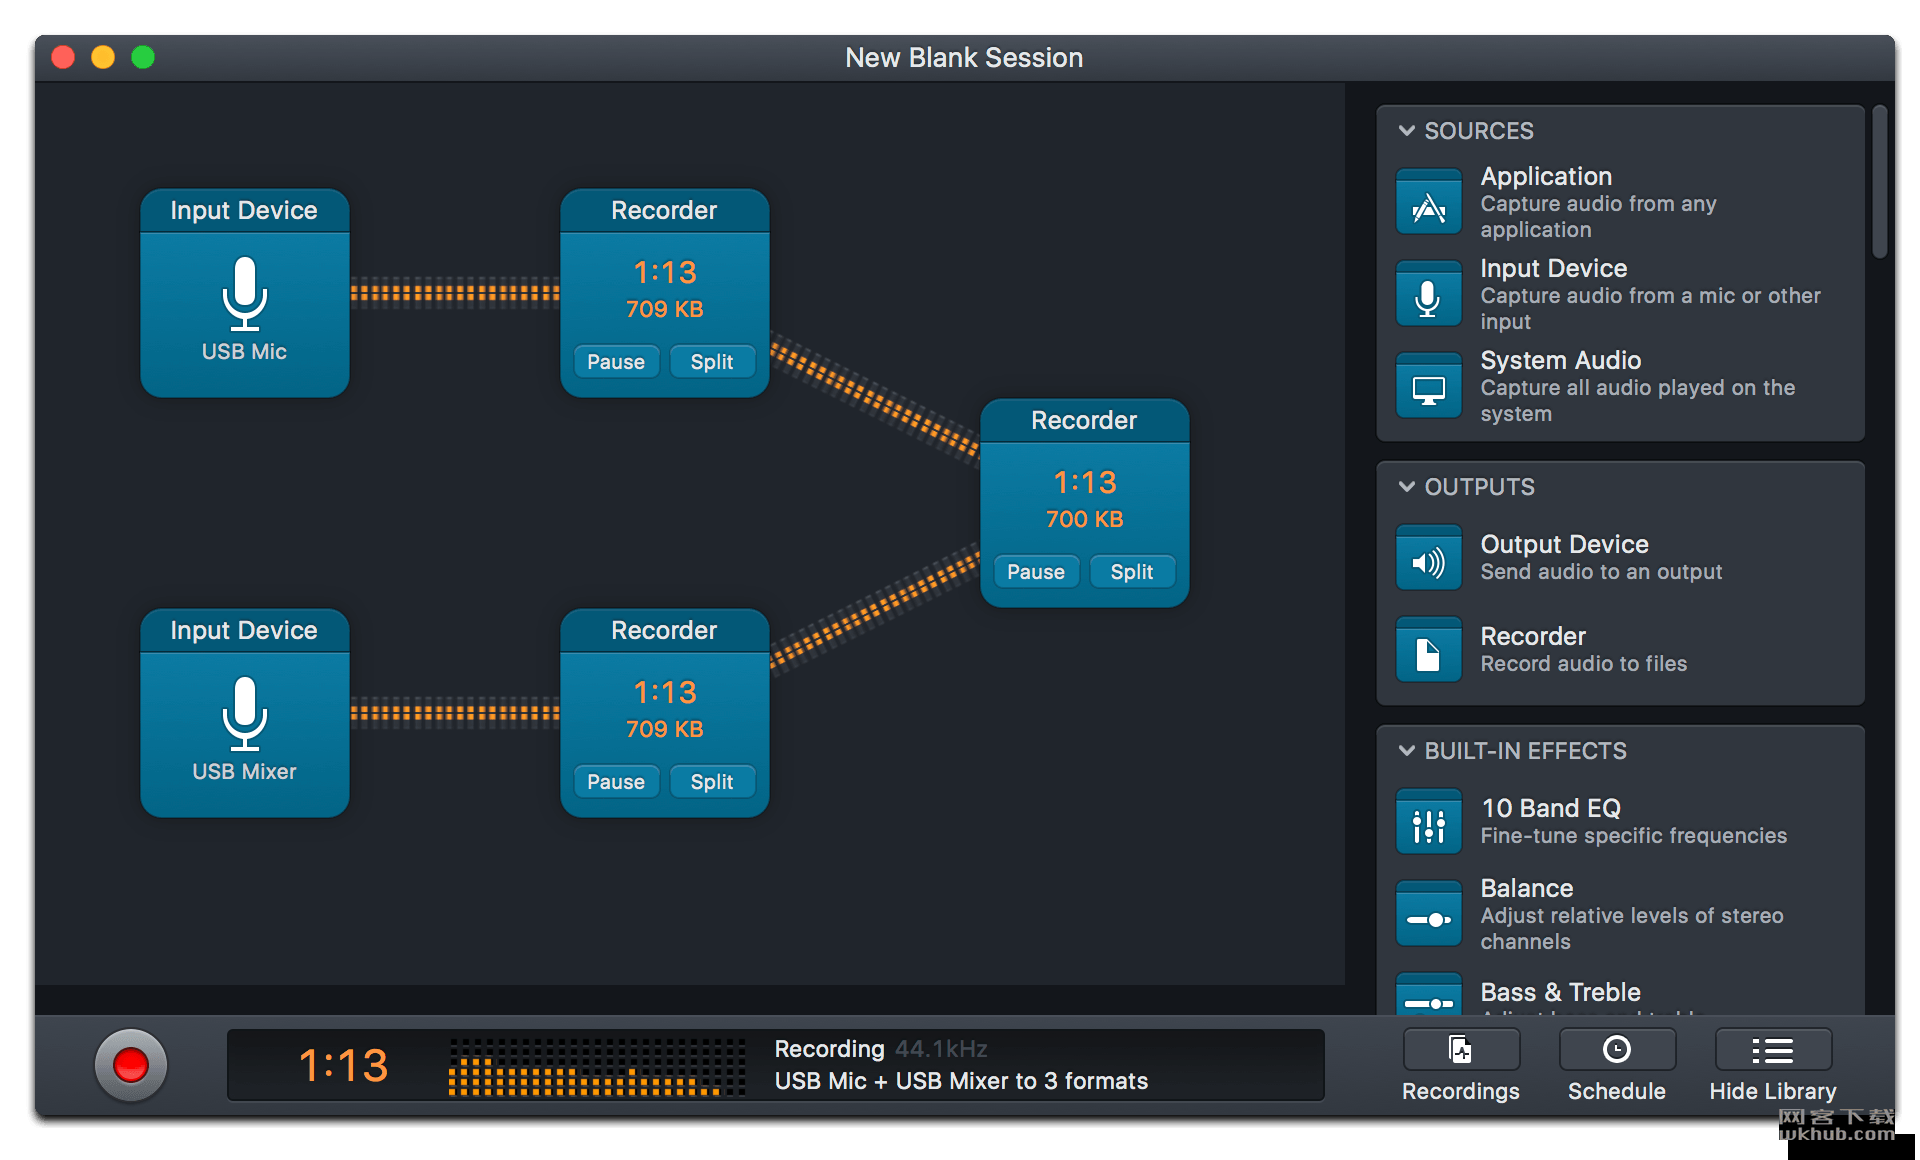Click the 1:13 timer in bottom status display
The image size is (1920, 1160).
pyautogui.click(x=343, y=1066)
